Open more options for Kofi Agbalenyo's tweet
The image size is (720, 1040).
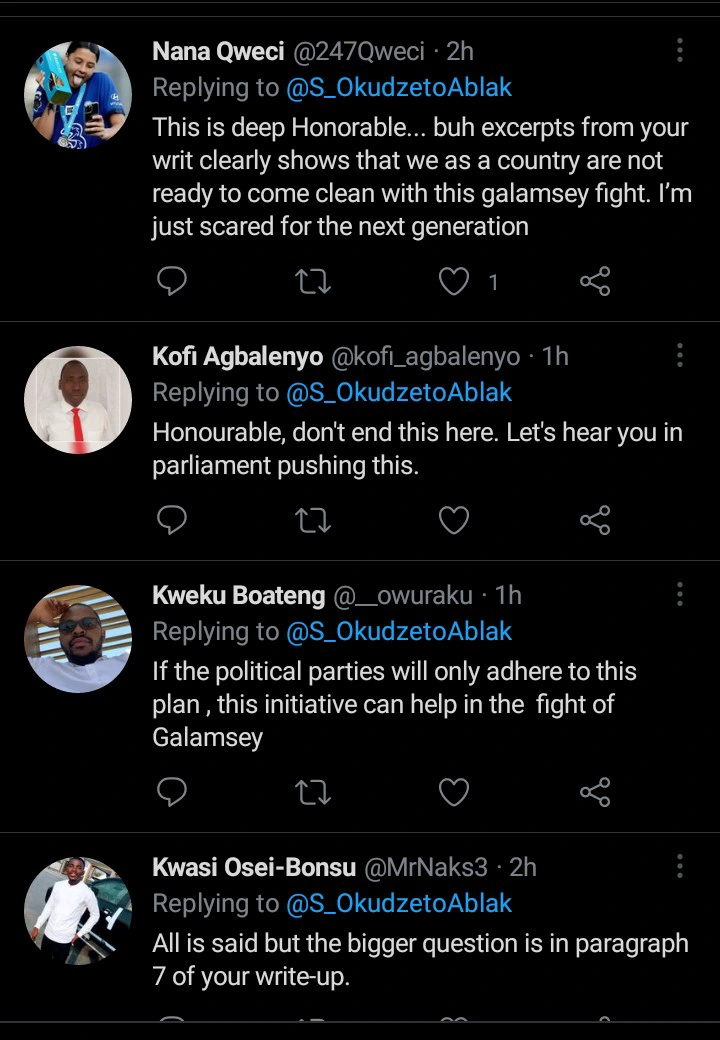click(680, 355)
